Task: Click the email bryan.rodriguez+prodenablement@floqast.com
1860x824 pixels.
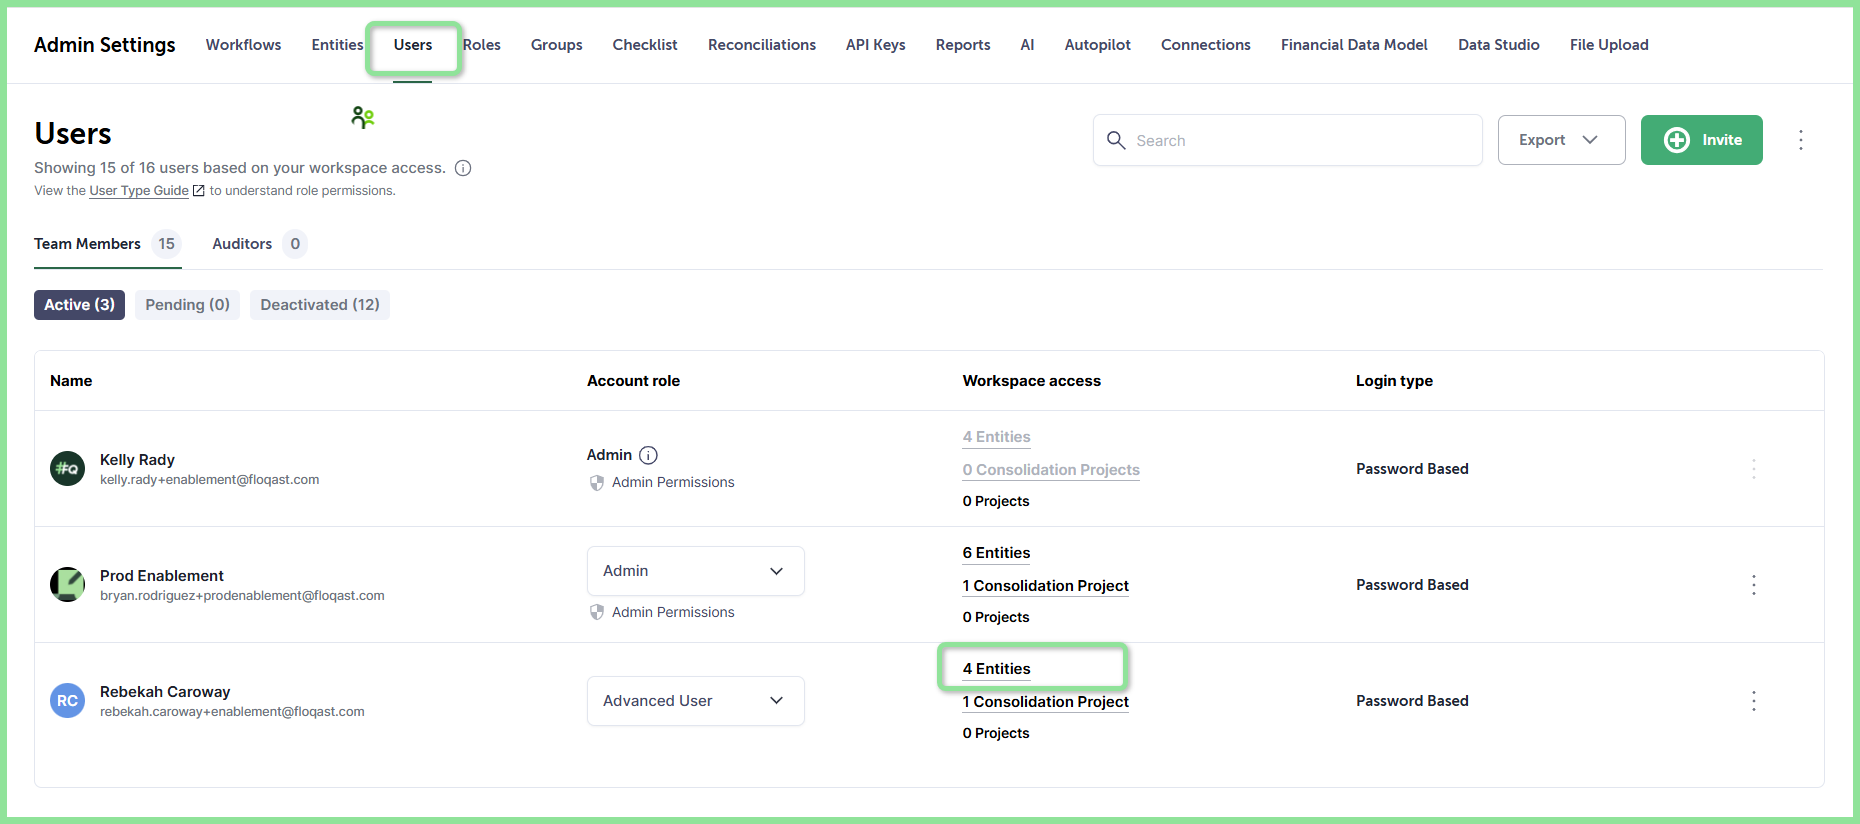Action: (242, 596)
